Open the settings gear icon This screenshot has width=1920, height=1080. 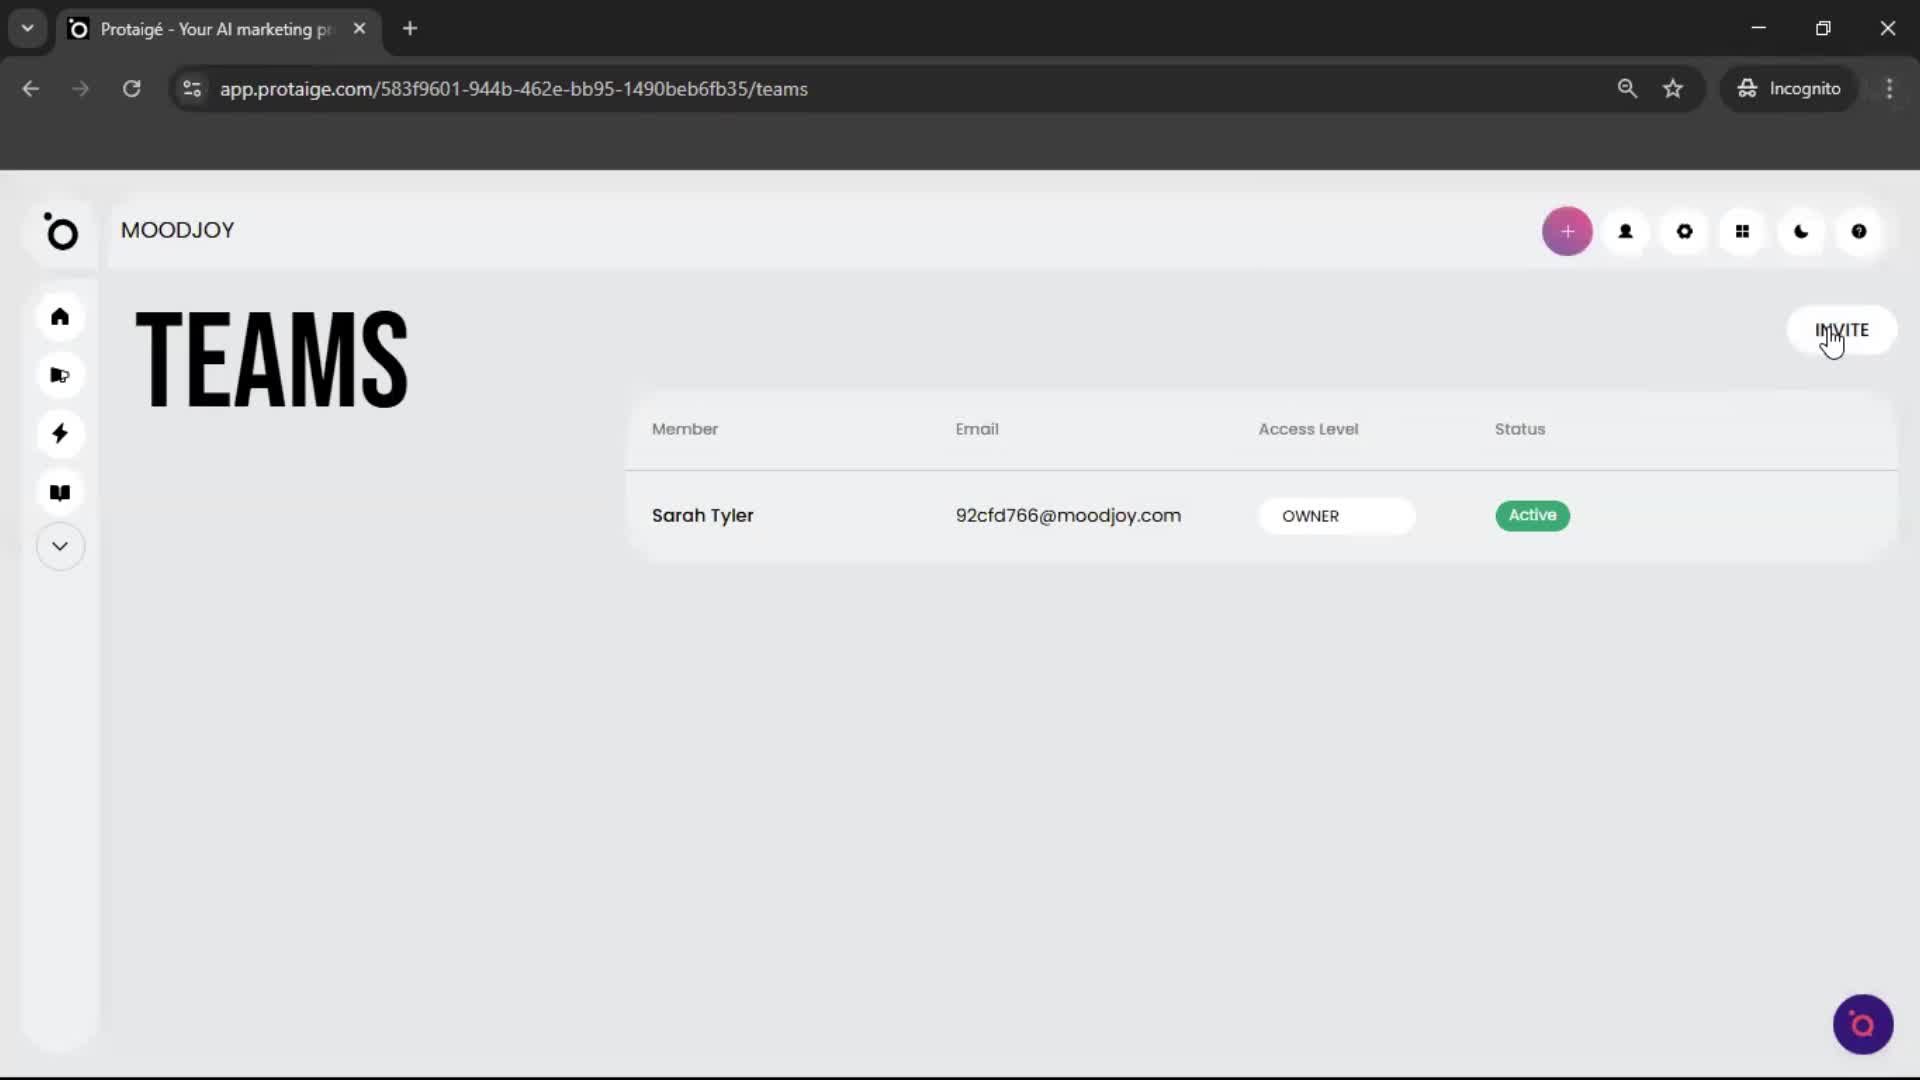coord(1684,231)
